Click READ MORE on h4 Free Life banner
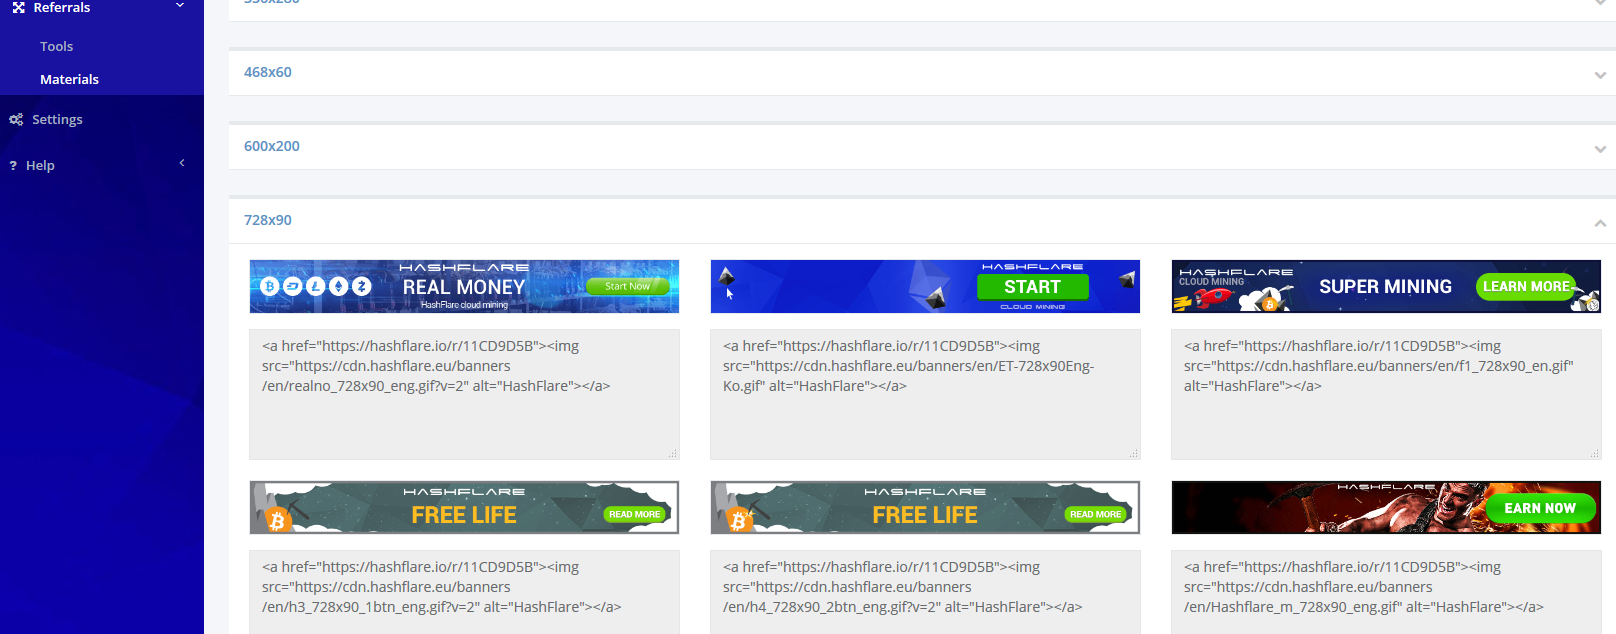 [1095, 514]
